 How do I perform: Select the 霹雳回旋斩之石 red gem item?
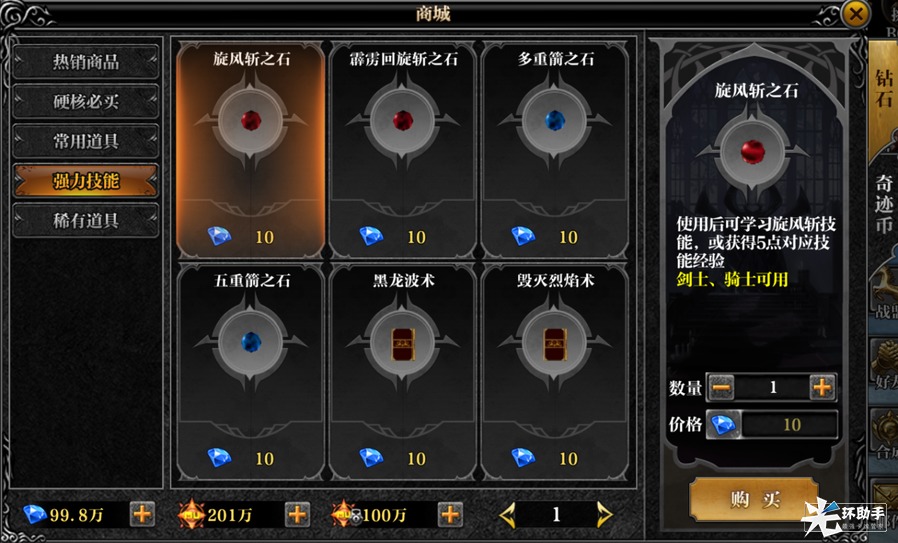point(403,150)
